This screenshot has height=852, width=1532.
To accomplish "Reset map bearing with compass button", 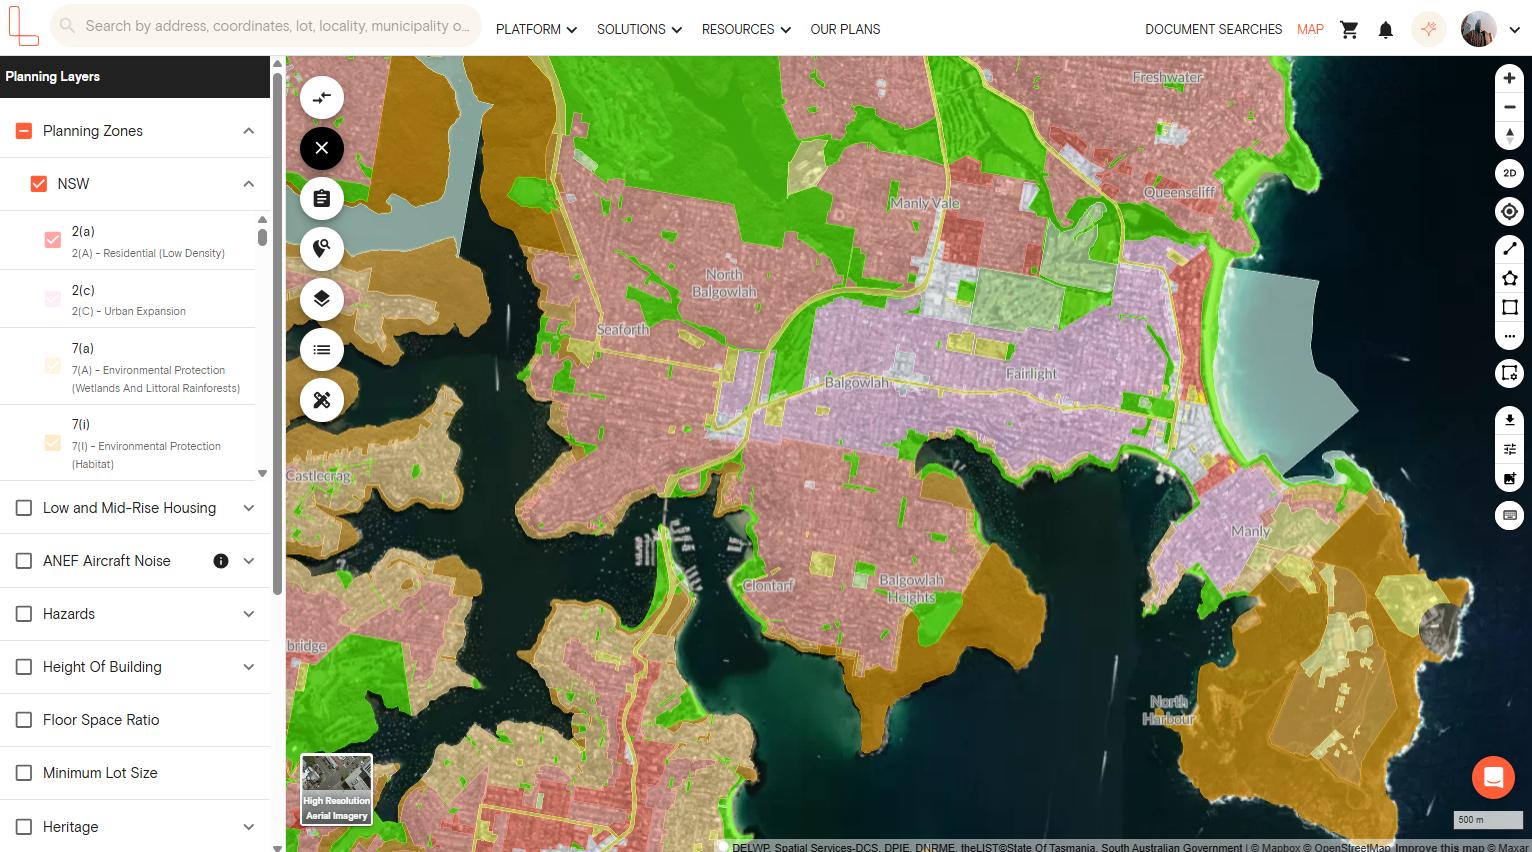I will pyautogui.click(x=1510, y=135).
